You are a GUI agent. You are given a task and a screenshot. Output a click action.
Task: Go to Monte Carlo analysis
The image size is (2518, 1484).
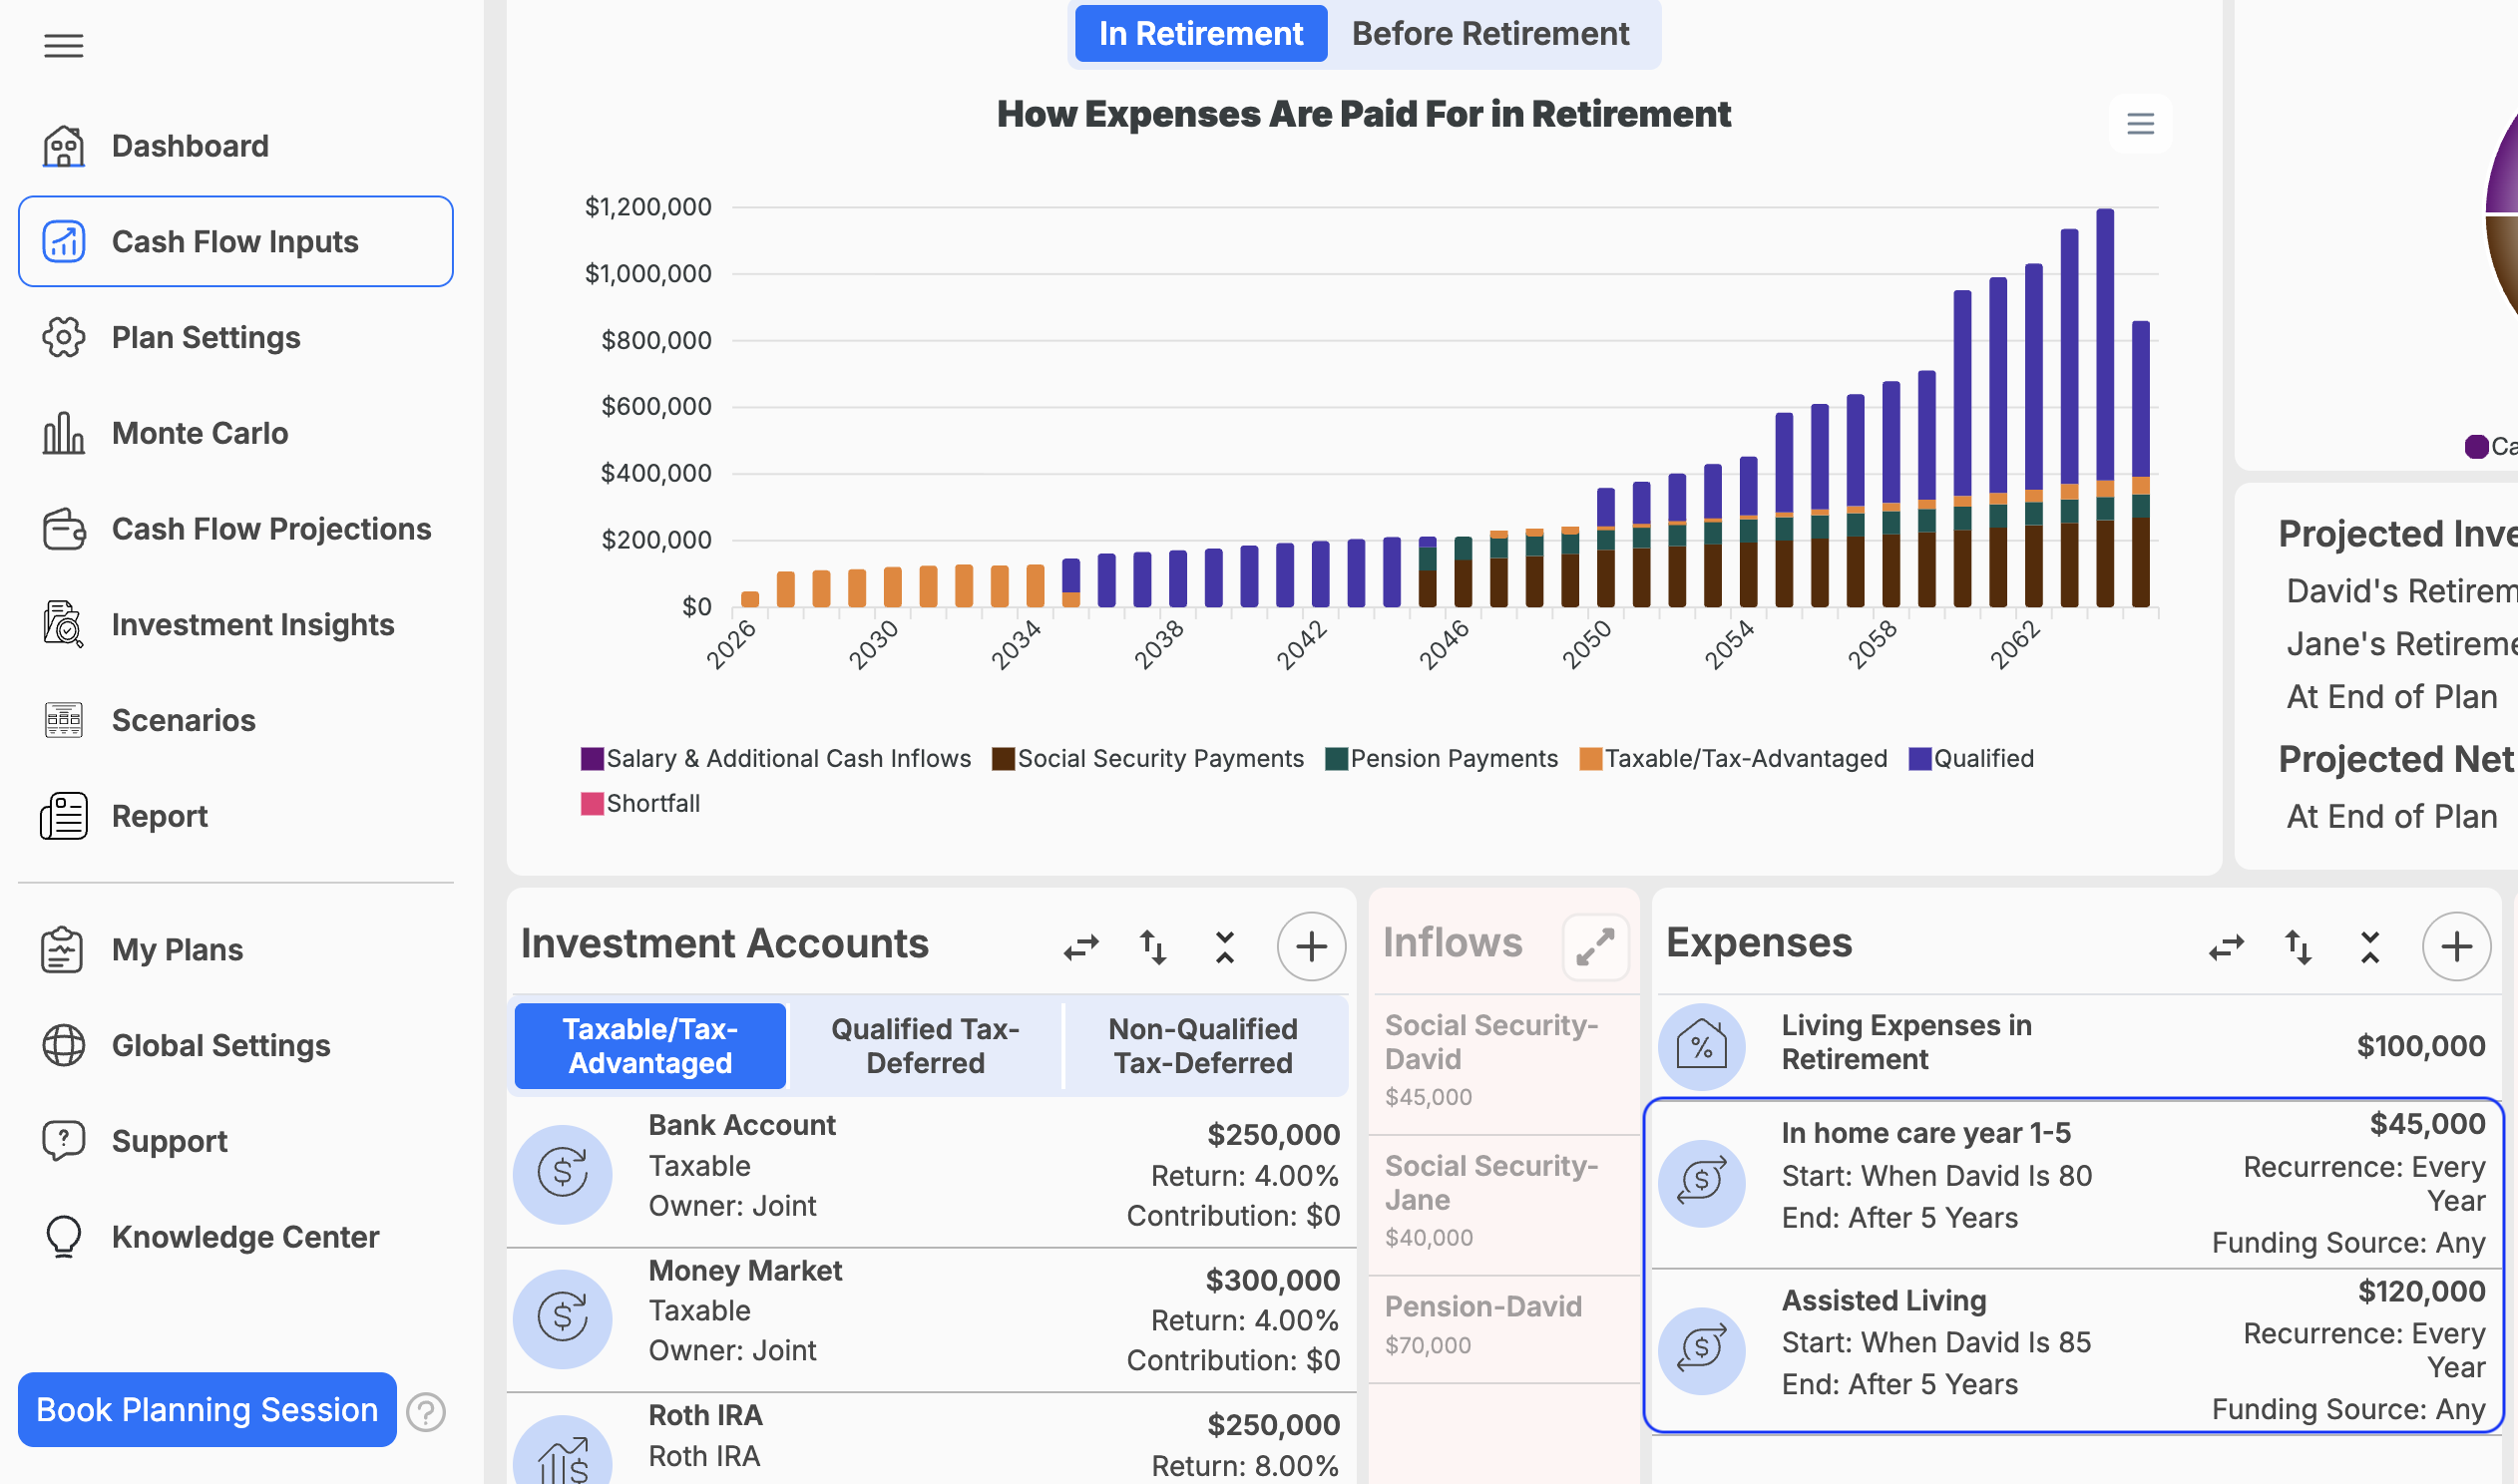235,433
